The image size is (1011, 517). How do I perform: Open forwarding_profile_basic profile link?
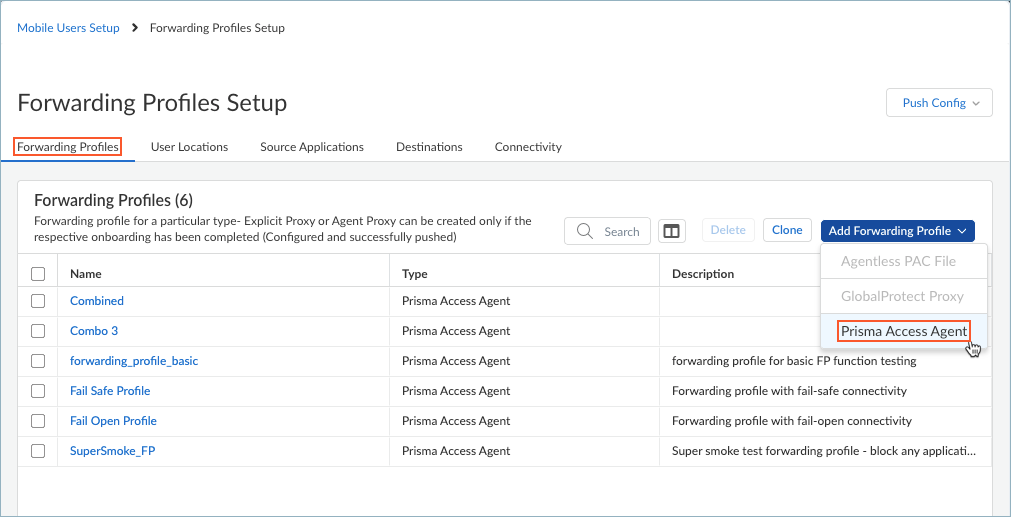coord(134,361)
